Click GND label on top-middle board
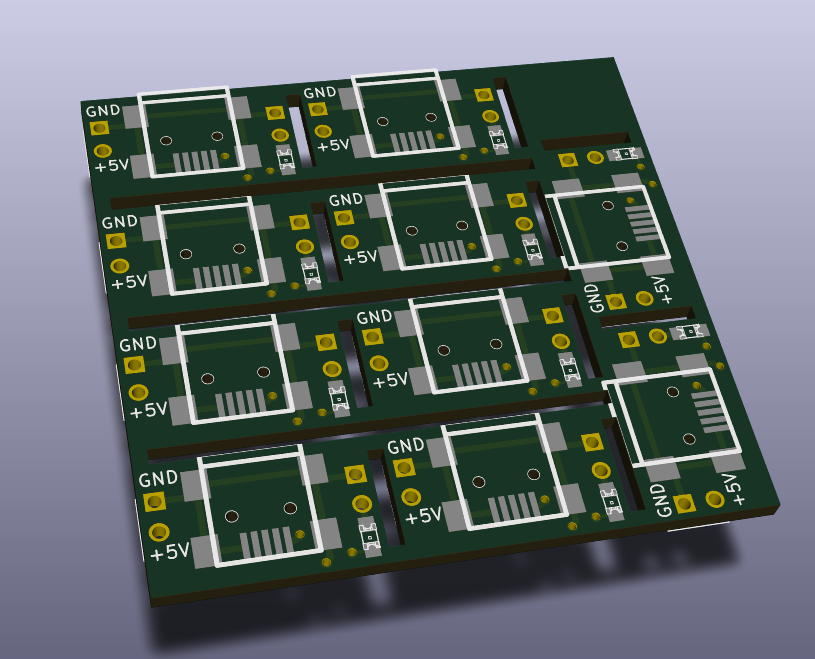 (x=320, y=93)
